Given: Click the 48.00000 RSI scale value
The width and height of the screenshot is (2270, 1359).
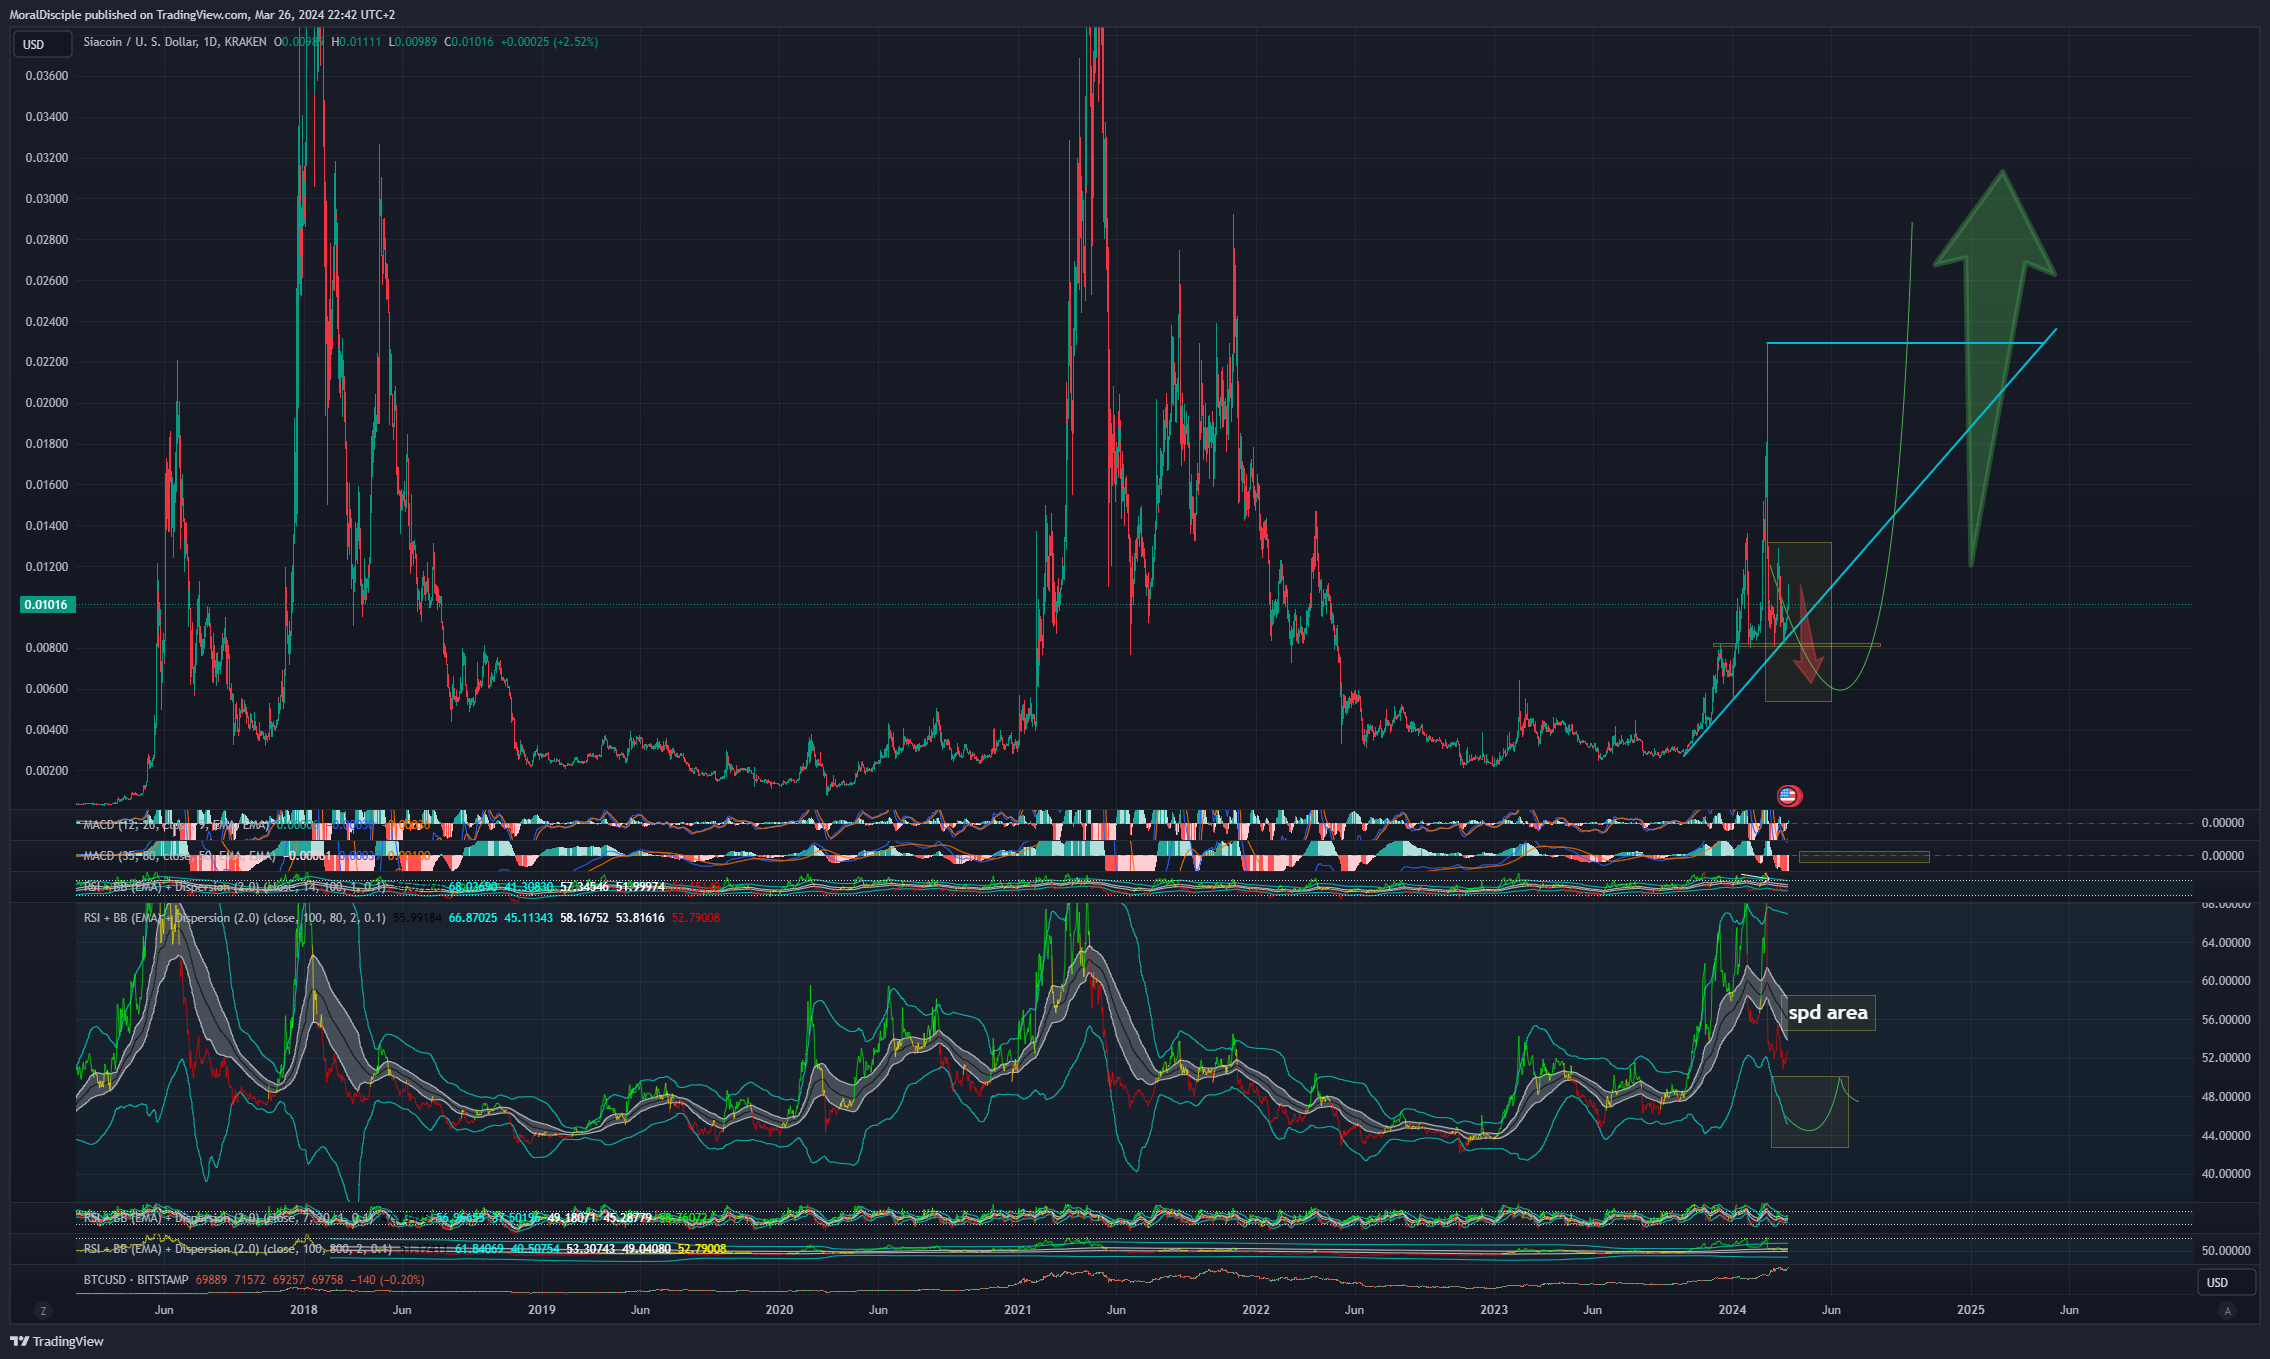Looking at the screenshot, I should click(x=2226, y=1097).
